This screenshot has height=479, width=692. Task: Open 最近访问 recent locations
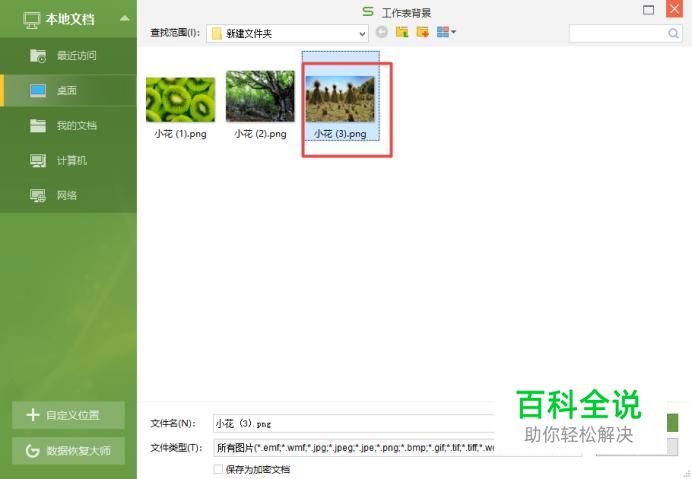(x=68, y=56)
